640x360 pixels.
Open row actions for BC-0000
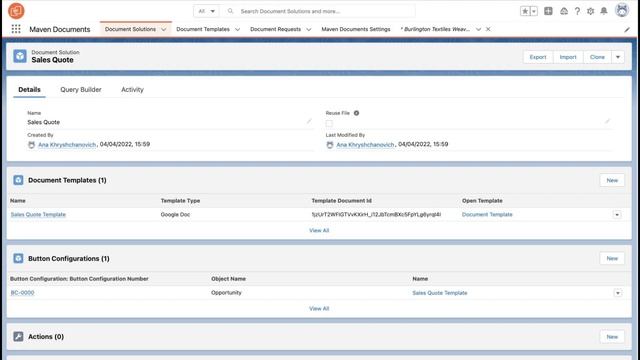point(618,293)
